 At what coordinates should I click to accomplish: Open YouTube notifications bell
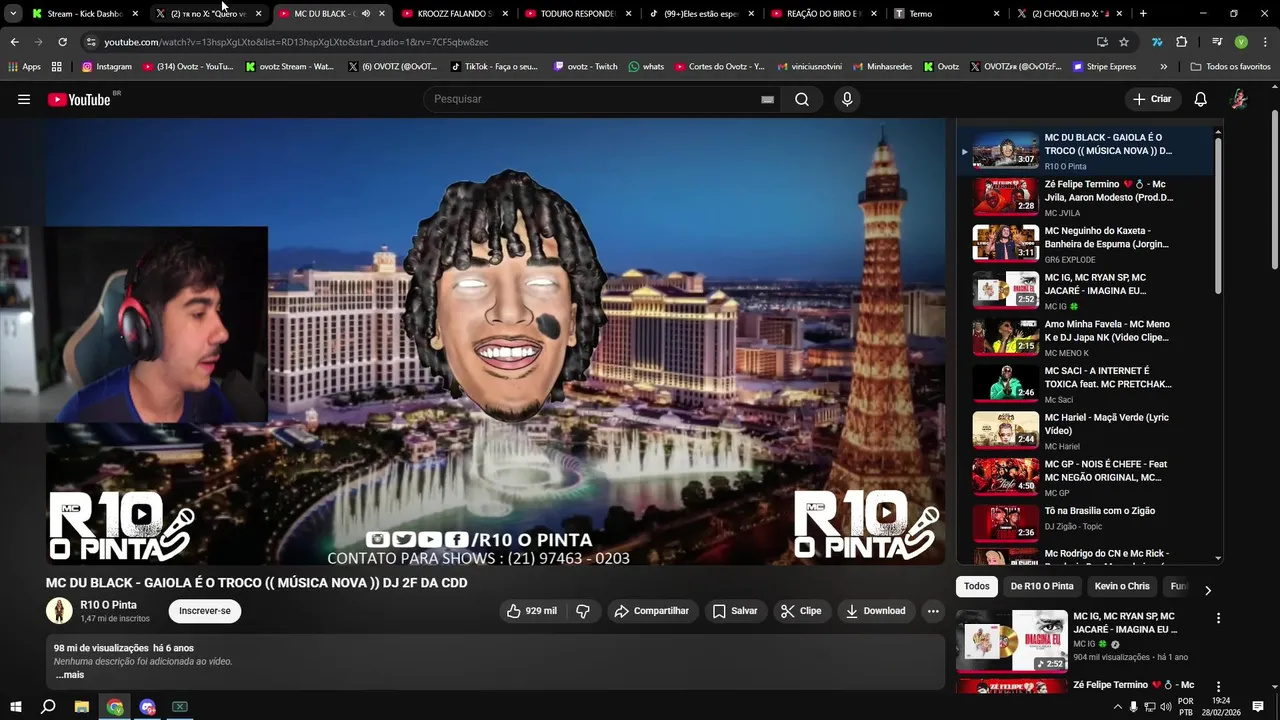1200,99
